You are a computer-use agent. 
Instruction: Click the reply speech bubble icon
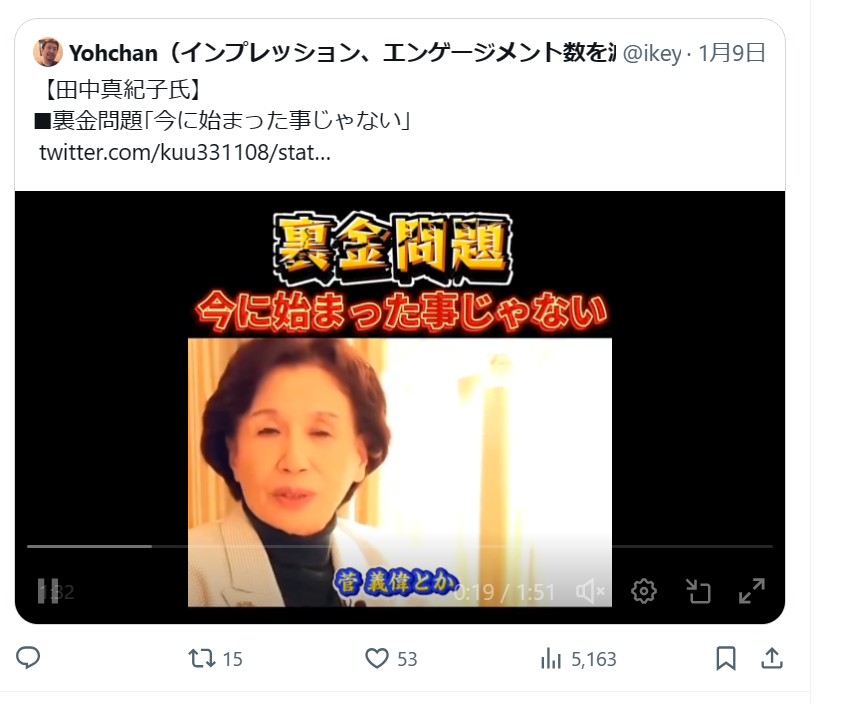pyautogui.click(x=28, y=658)
